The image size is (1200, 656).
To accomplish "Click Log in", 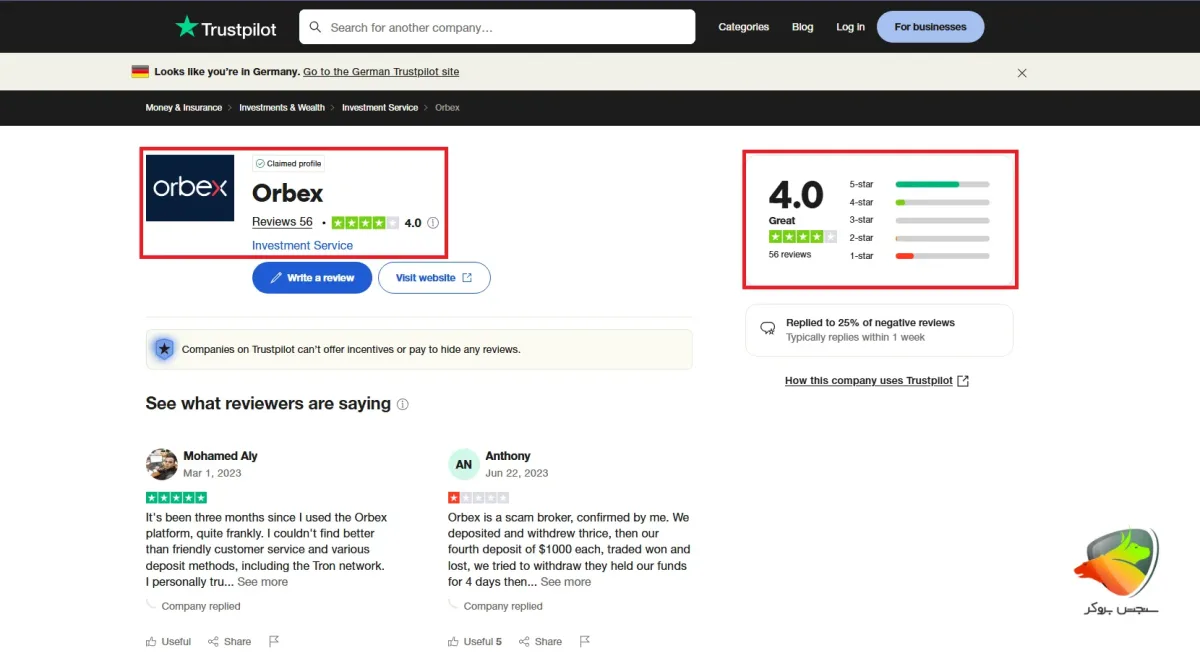I will 851,27.
